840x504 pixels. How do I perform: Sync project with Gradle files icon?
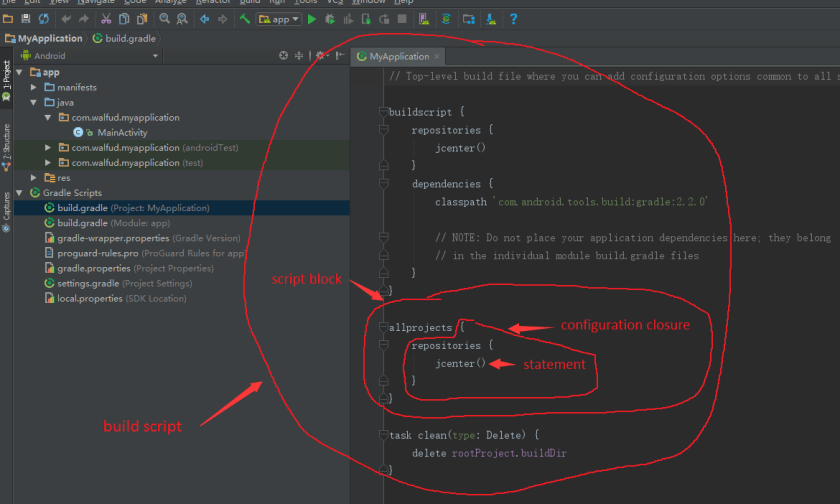(446, 19)
